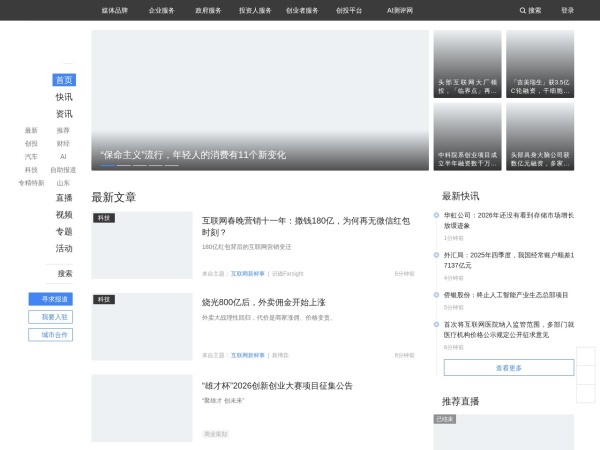Click the search magnifier icon in top bar
The image size is (600, 450).
523,10
